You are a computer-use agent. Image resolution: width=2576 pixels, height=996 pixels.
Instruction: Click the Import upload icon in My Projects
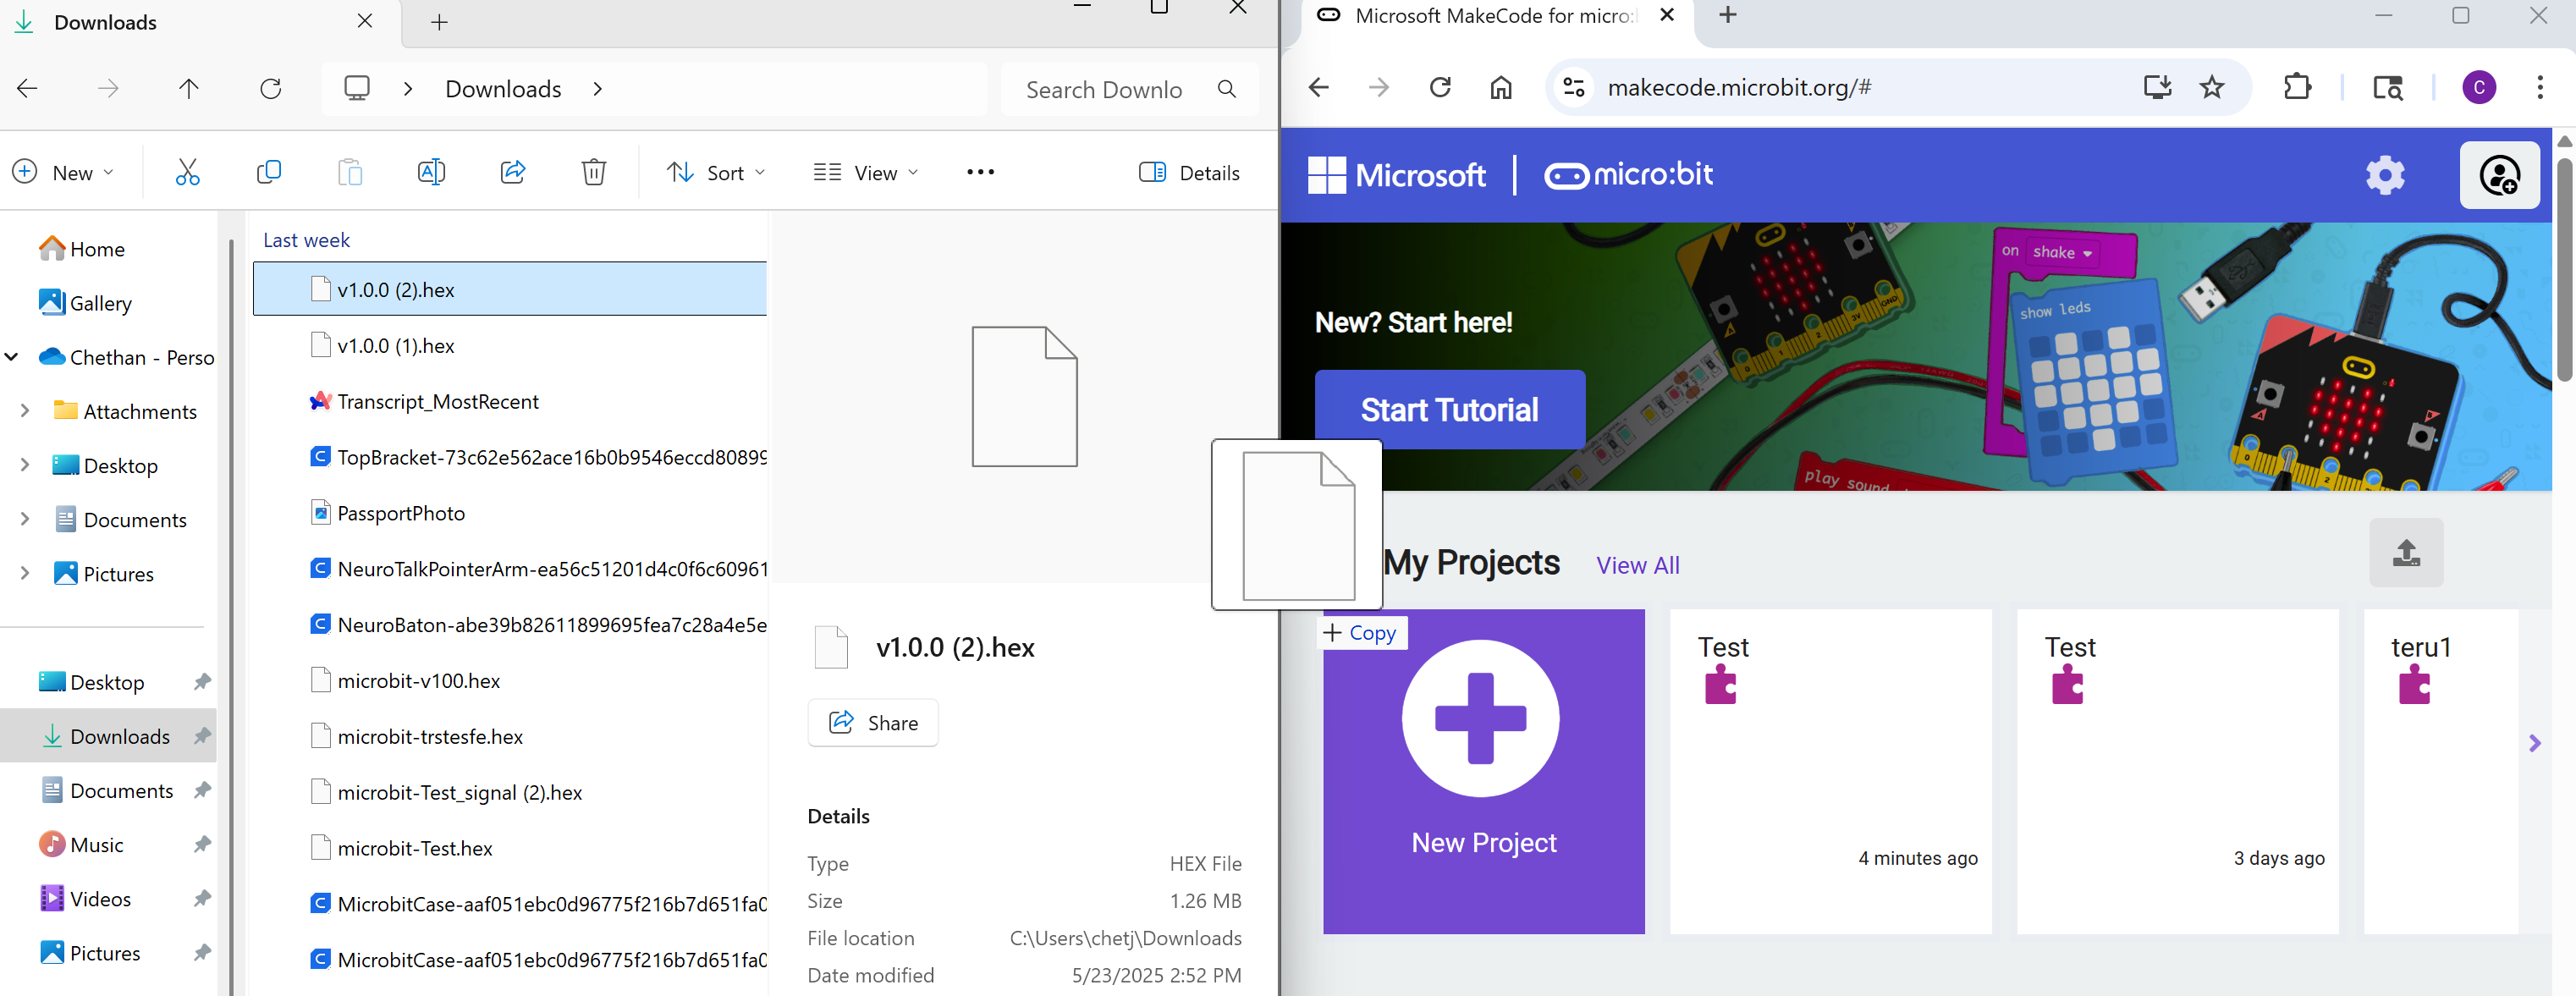[2406, 552]
